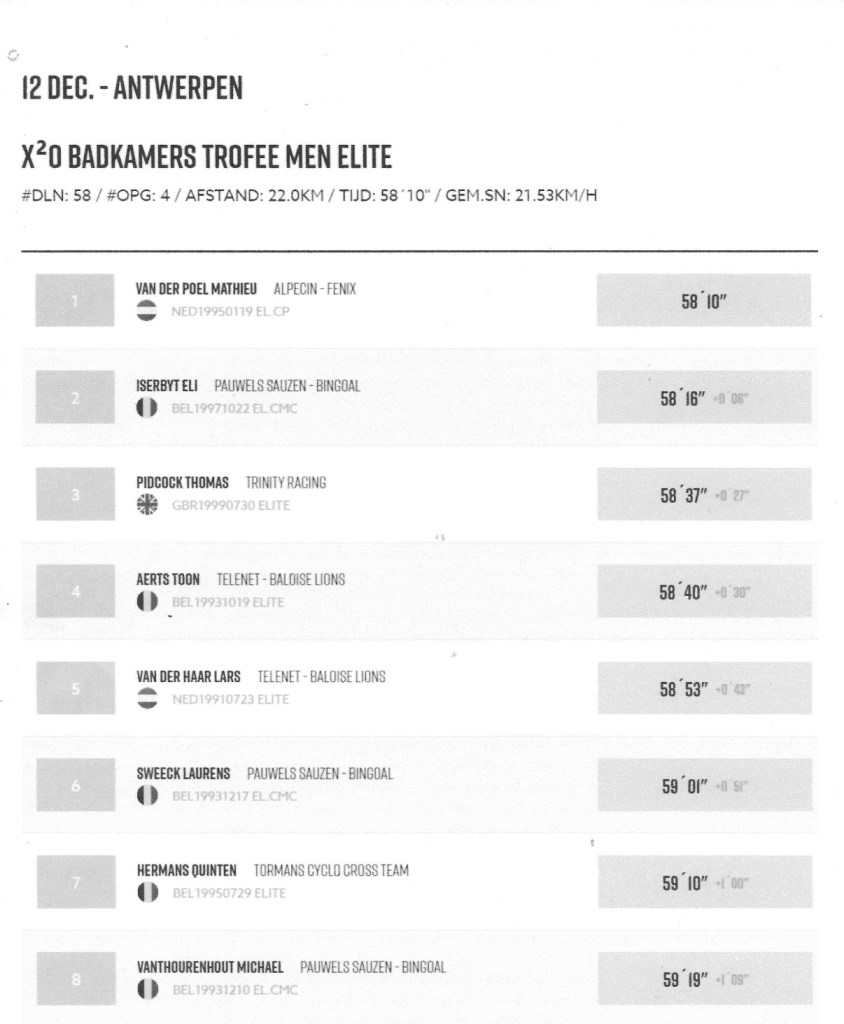Click the 58'16" time box for Iserbyt

point(703,397)
